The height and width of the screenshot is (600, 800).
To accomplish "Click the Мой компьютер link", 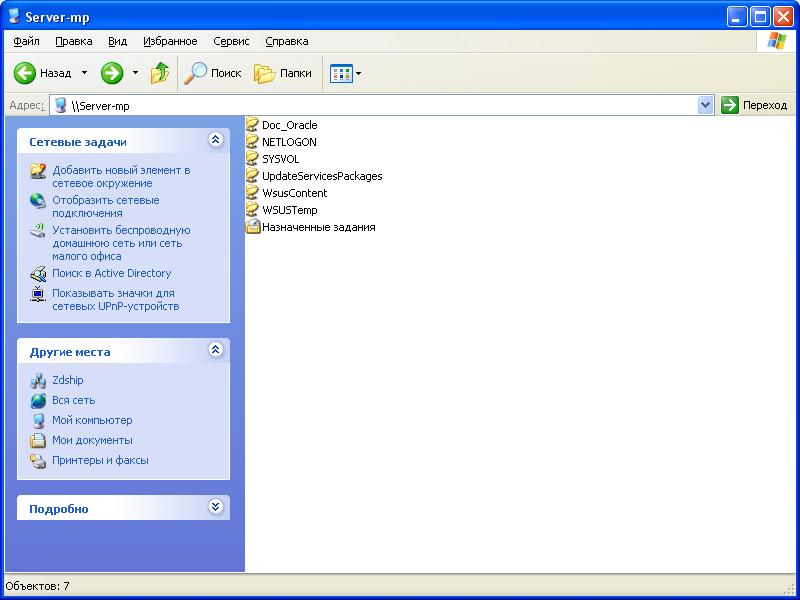I will pos(92,420).
